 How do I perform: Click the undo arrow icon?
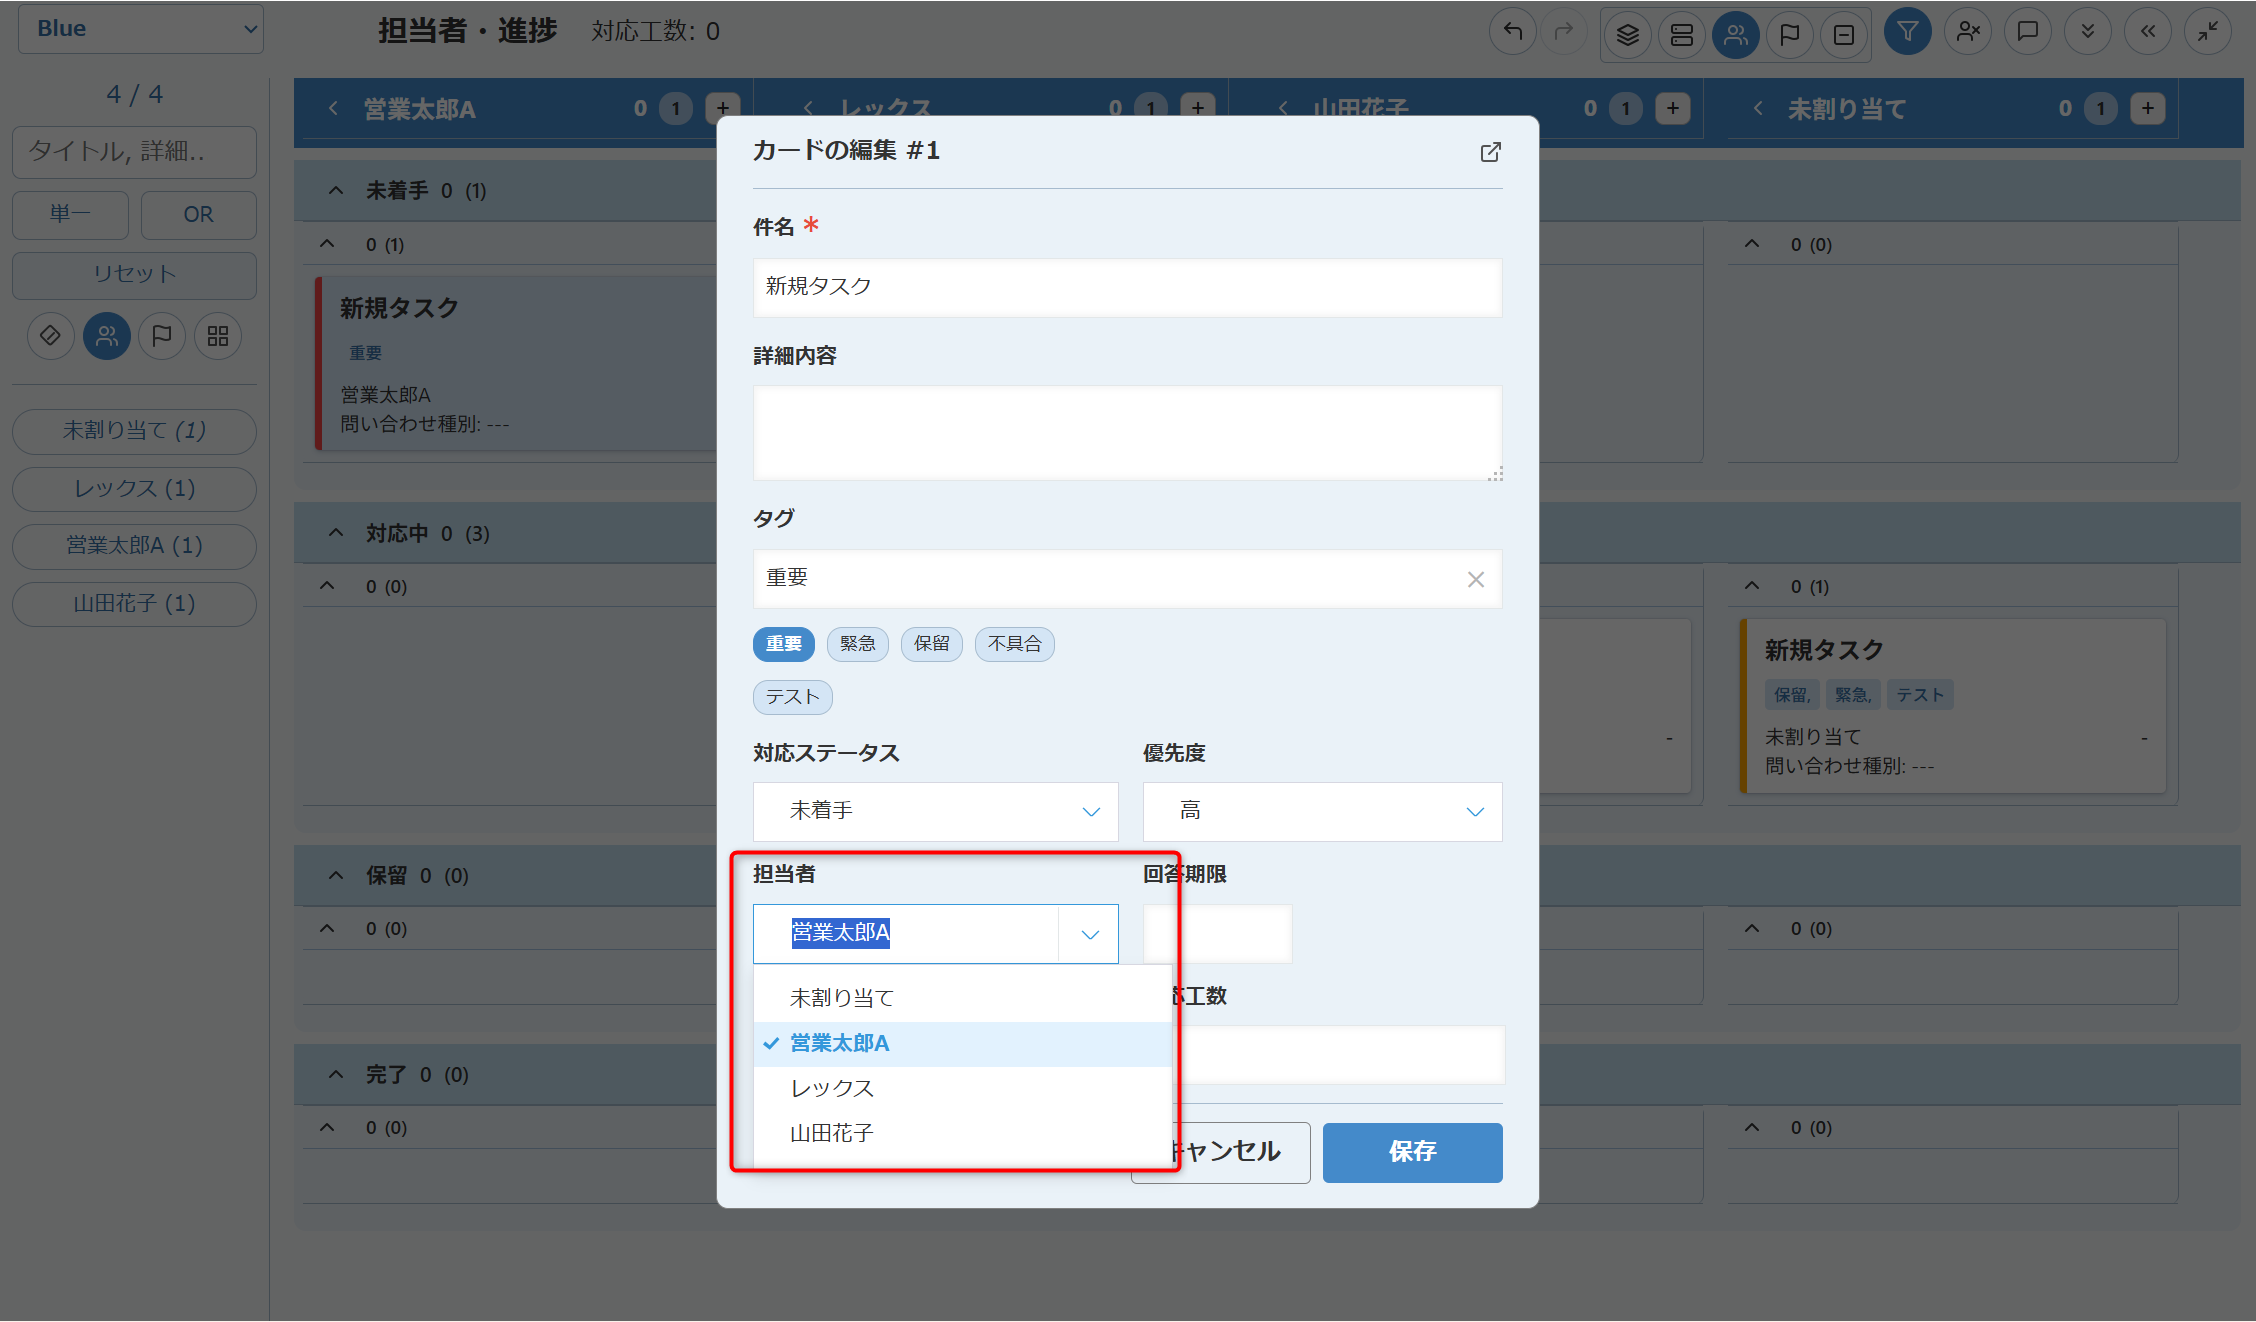(x=1513, y=32)
